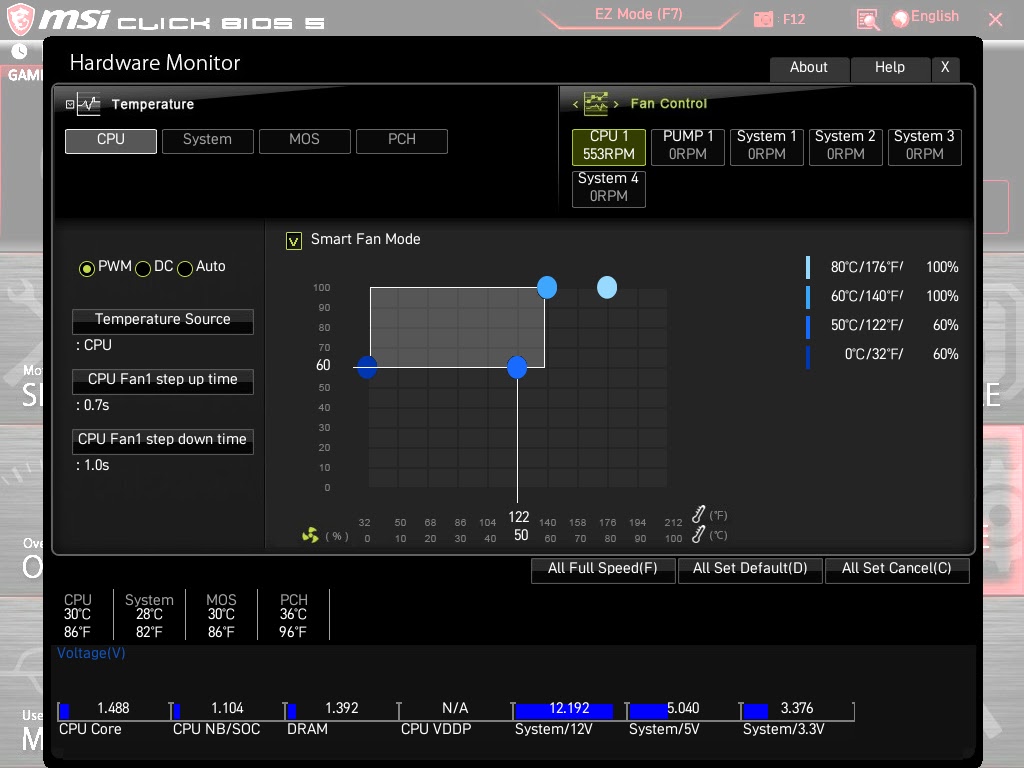This screenshot has width=1024, height=768.
Task: Select the Auto radio button
Action: 185,268
